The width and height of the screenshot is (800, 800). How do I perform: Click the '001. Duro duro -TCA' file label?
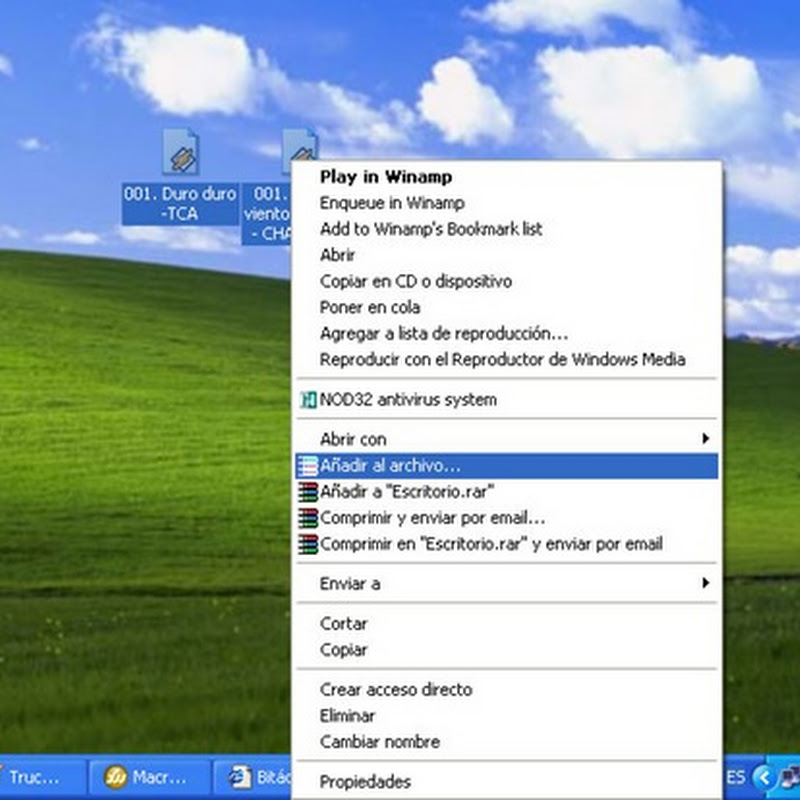[x=180, y=204]
